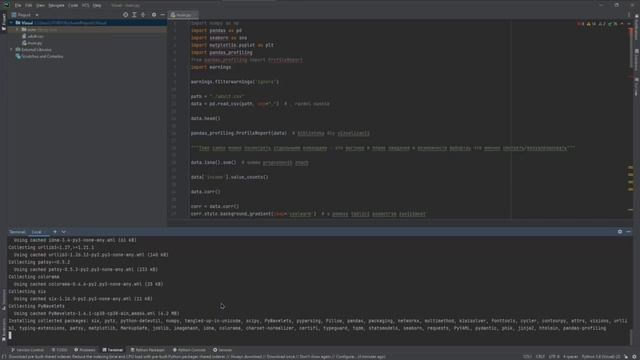Open the Navigate menu

click(x=56, y=5)
